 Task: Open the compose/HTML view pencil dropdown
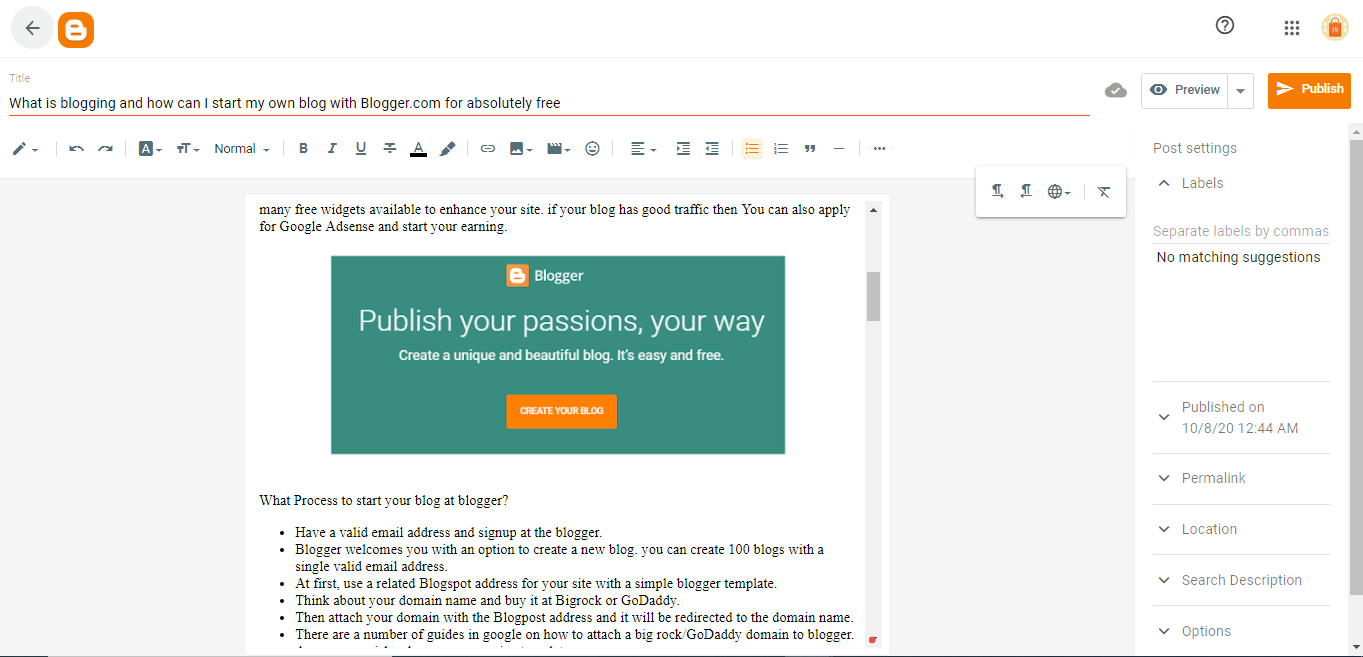[x=25, y=149]
